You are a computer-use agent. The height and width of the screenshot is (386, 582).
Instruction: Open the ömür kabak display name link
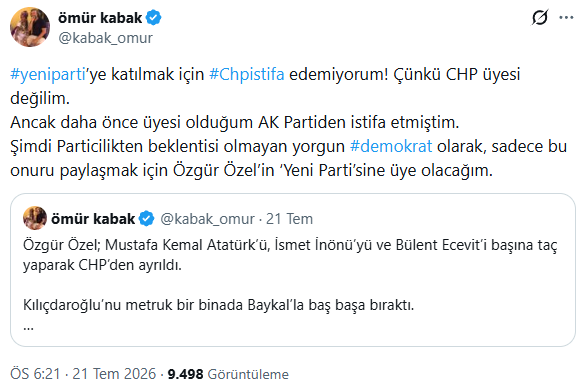(x=100, y=18)
